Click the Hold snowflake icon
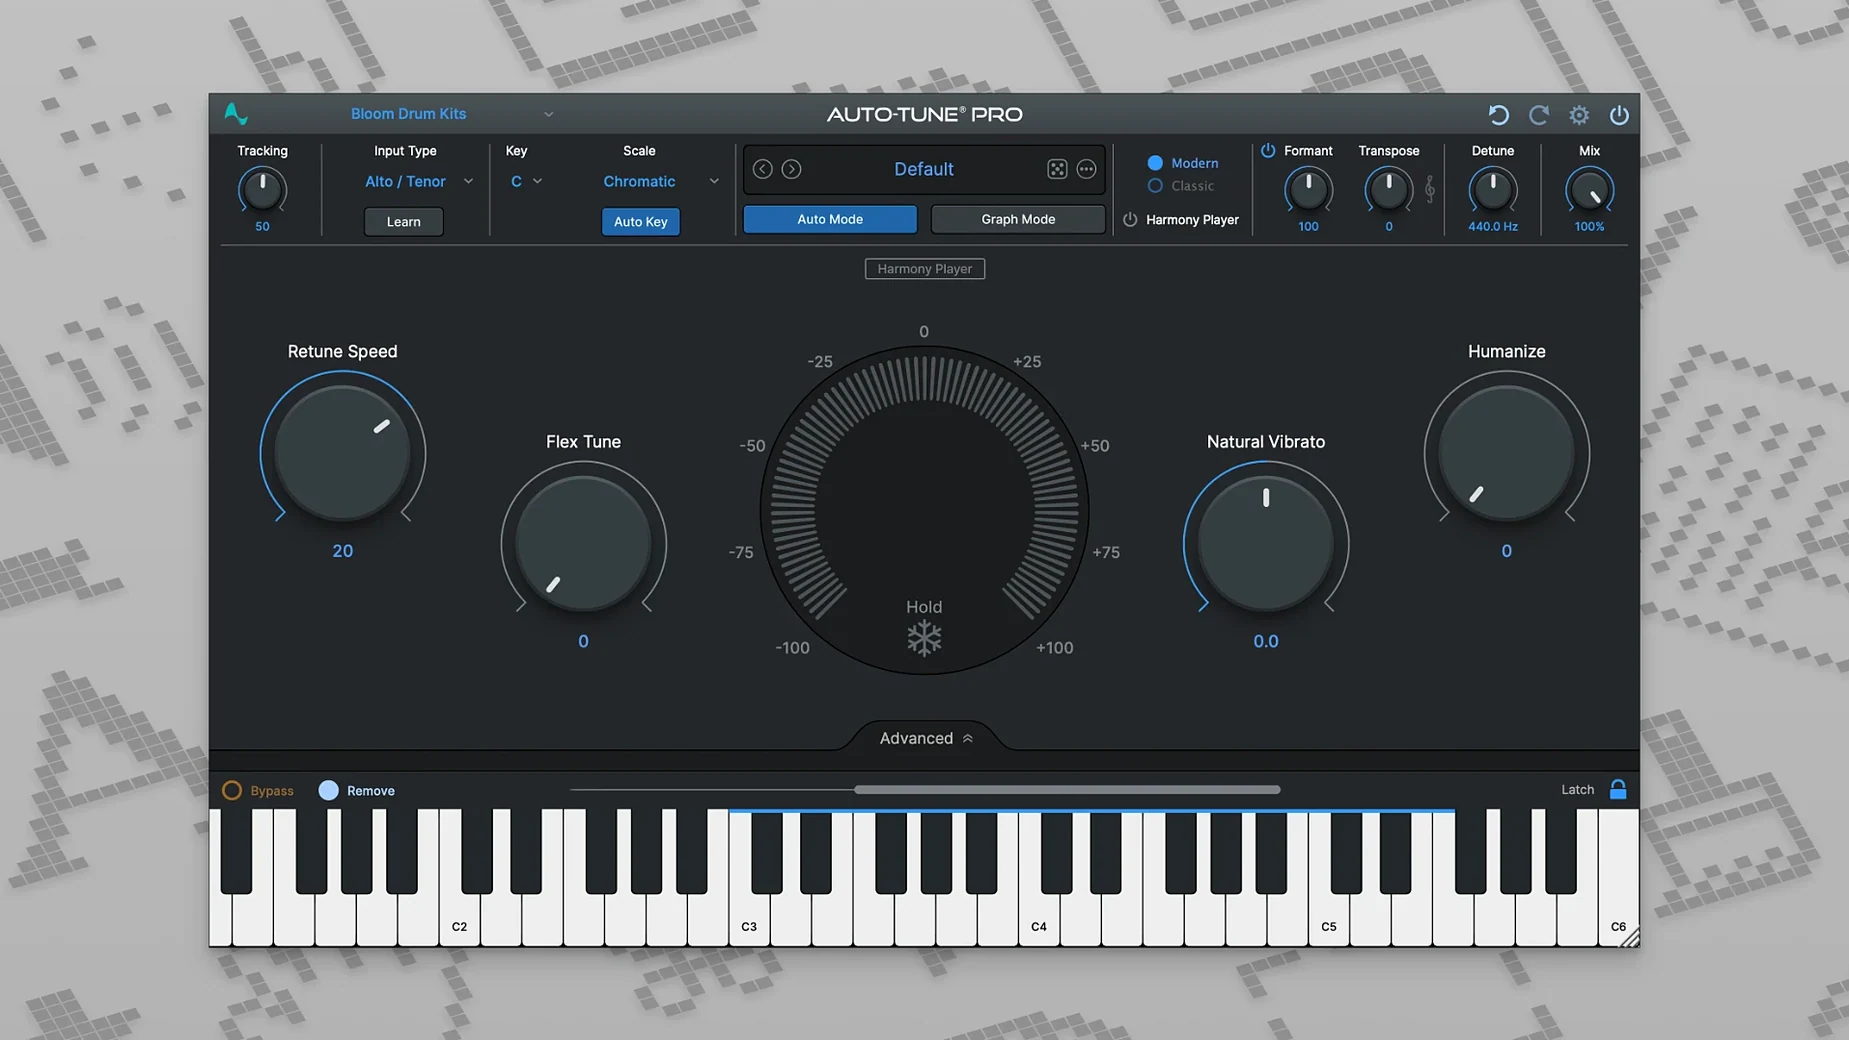The width and height of the screenshot is (1849, 1040). [x=924, y=638]
